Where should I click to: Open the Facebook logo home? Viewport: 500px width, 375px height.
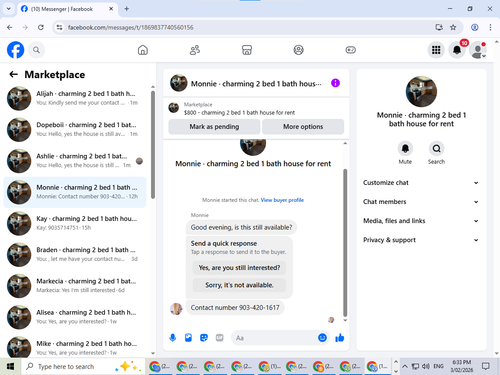pos(15,50)
